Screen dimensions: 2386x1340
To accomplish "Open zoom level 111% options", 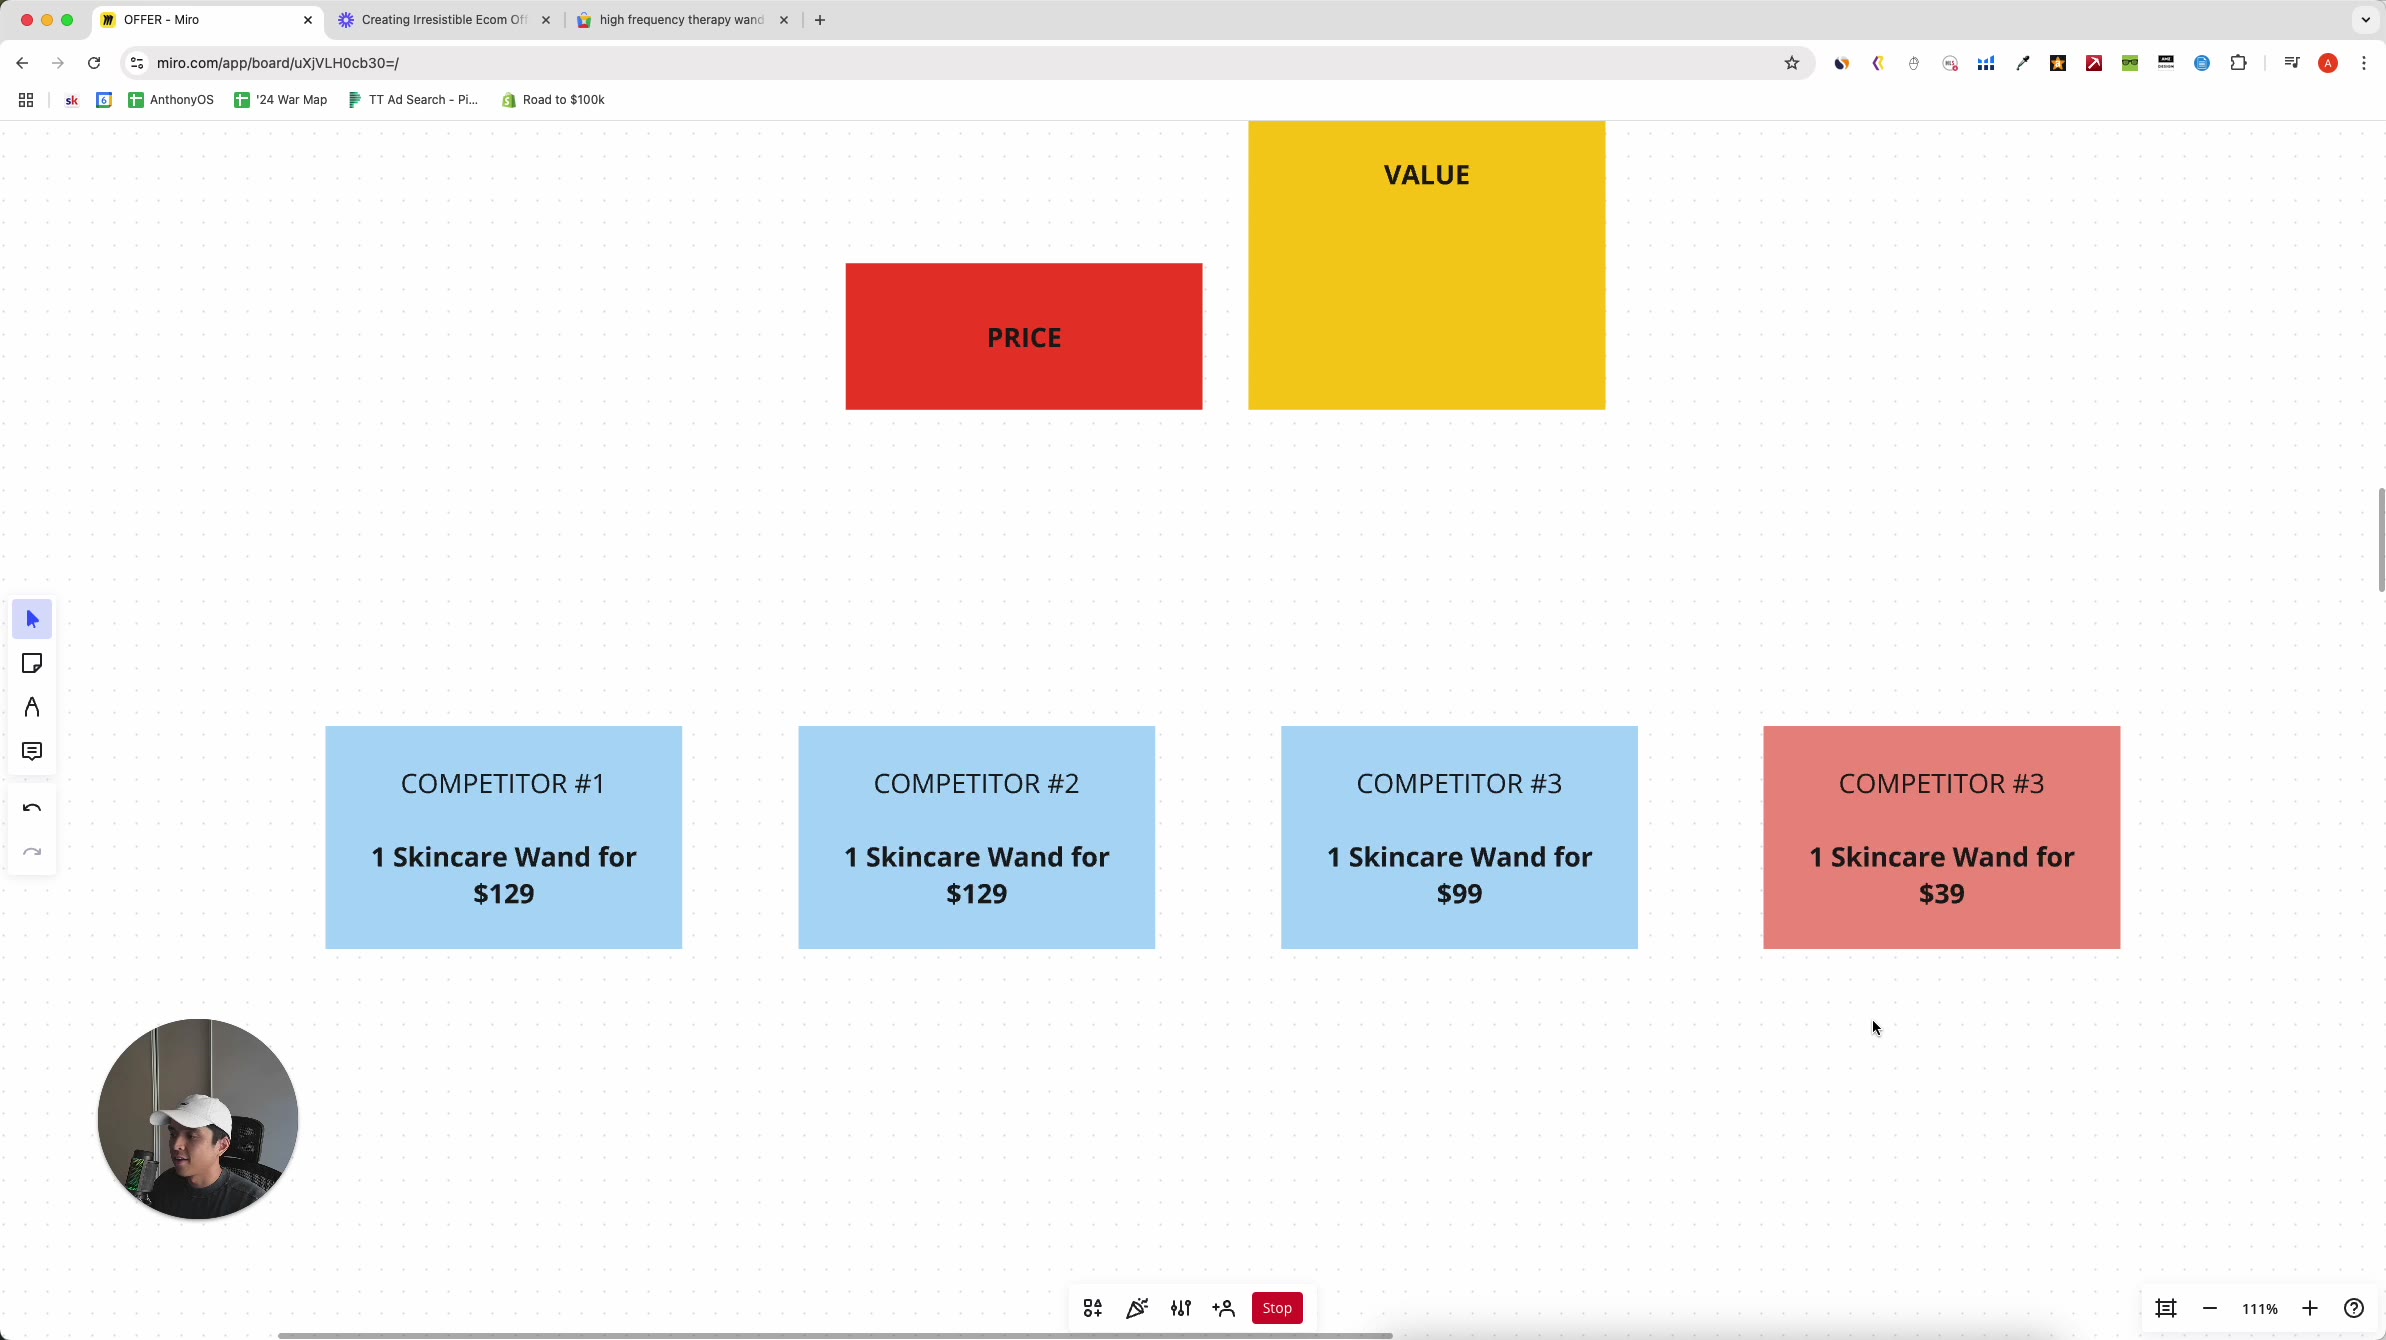I will point(2260,1309).
